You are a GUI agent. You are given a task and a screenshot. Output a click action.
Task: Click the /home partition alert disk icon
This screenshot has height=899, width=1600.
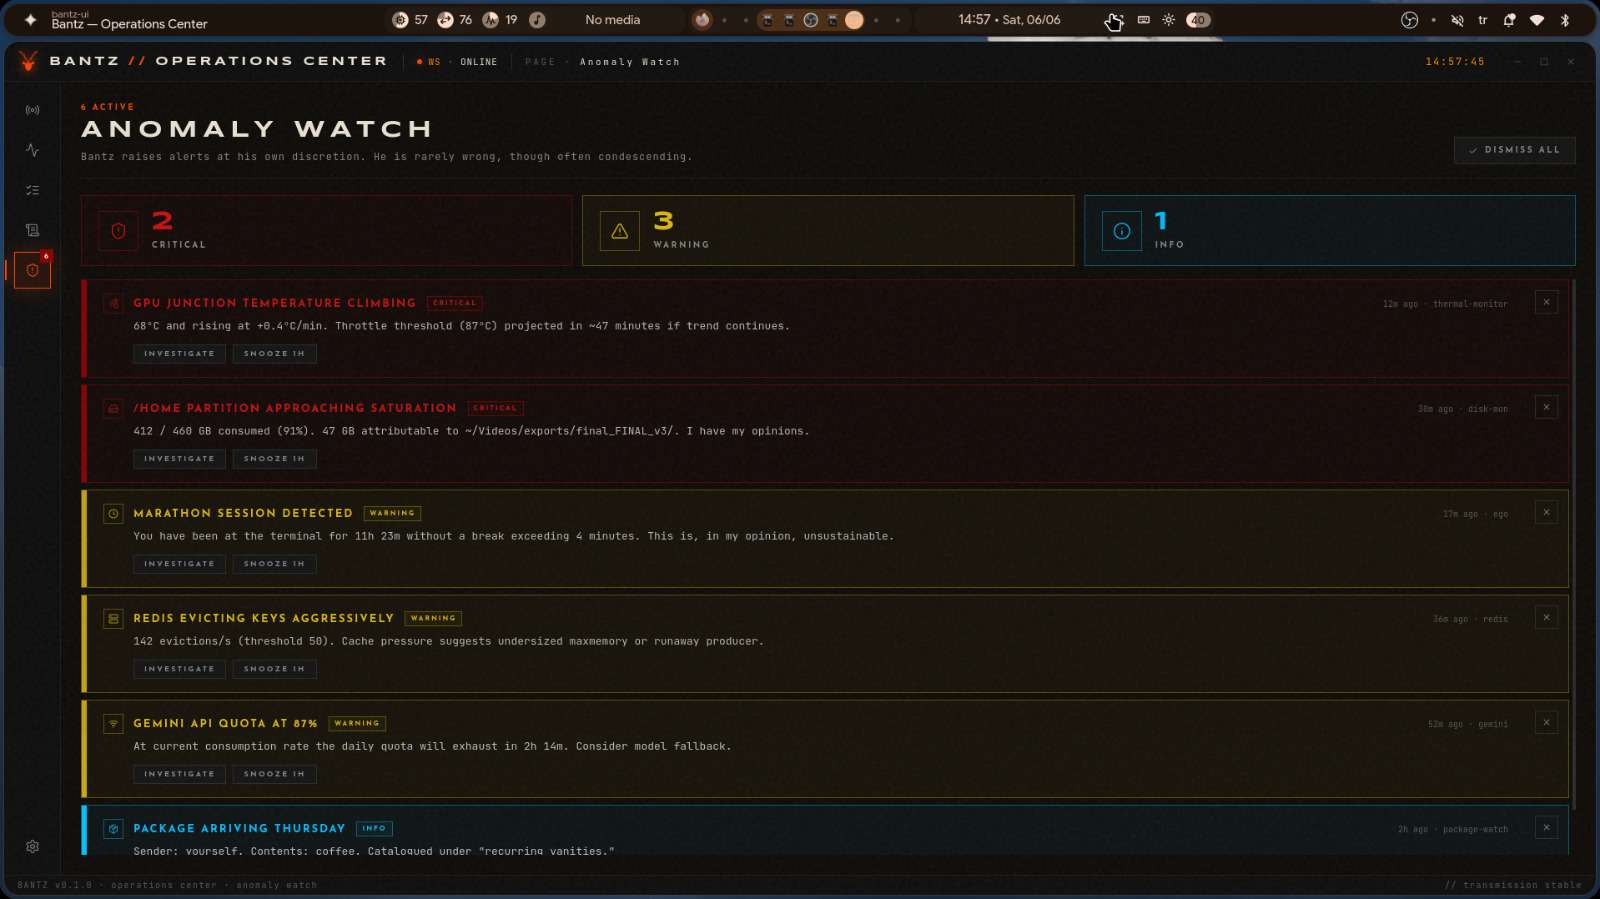[114, 408]
